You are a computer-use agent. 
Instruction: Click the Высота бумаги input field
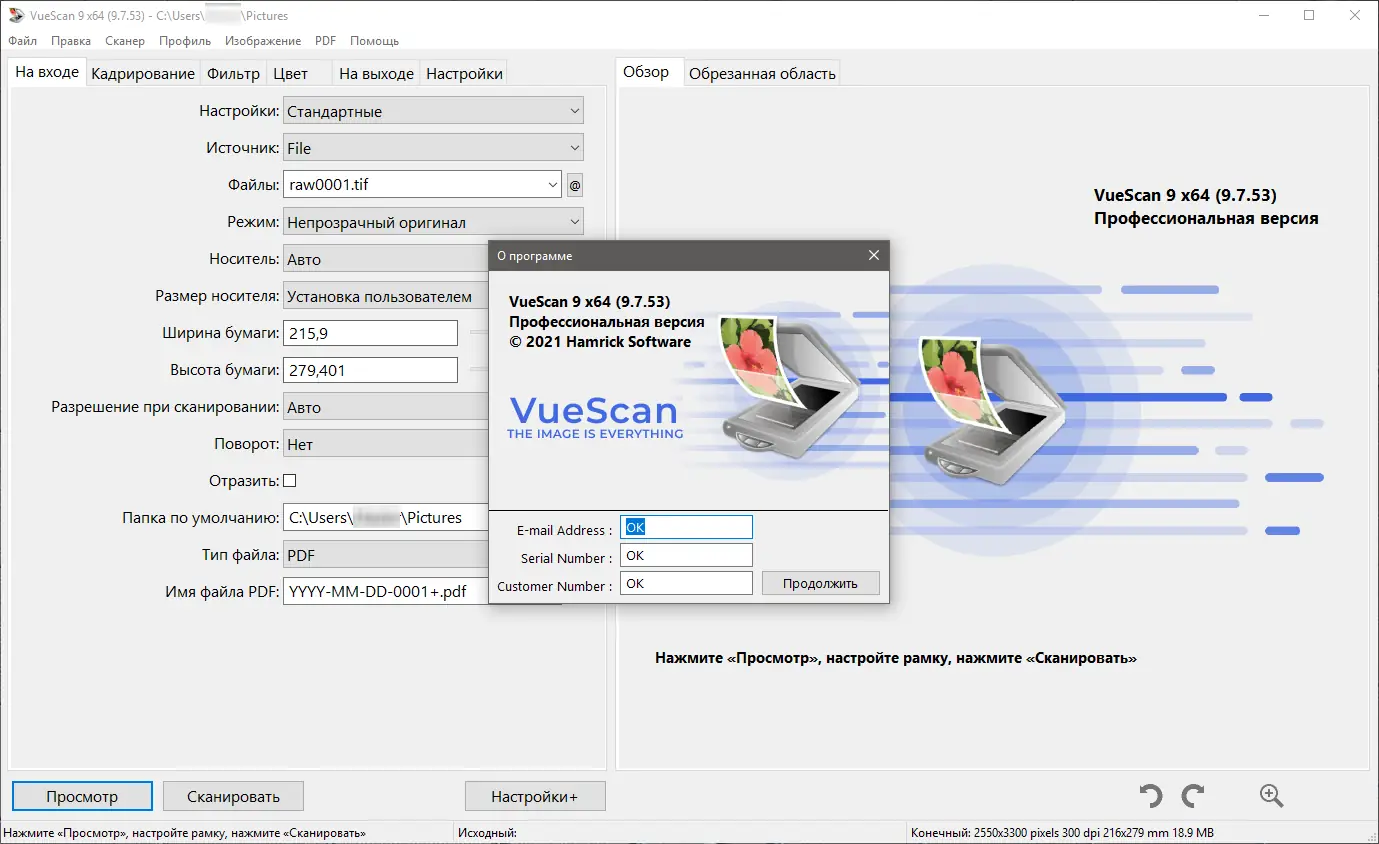[370, 370]
